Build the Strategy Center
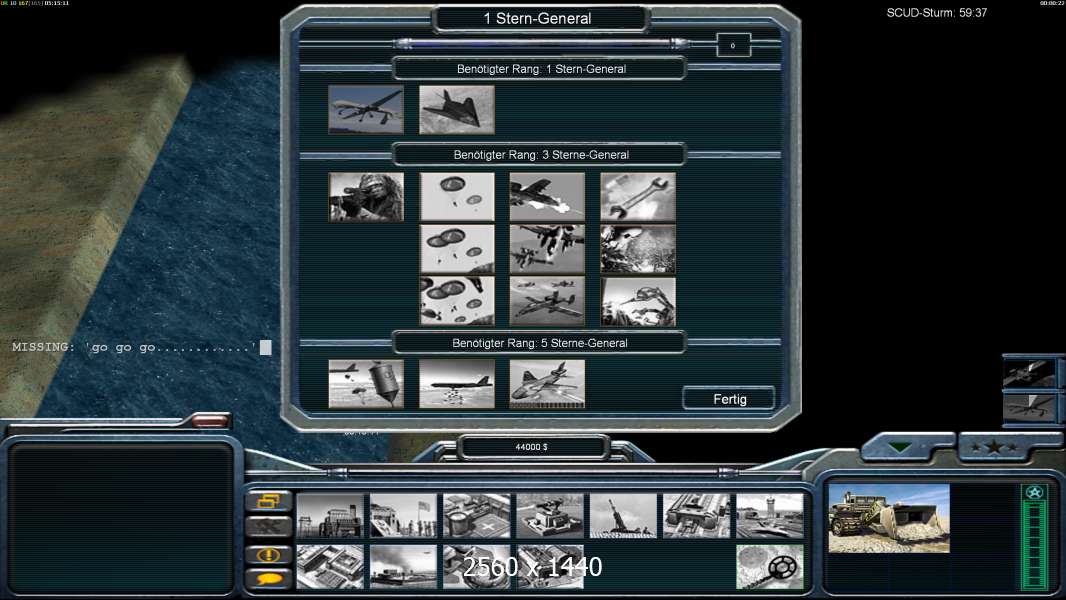This screenshot has height=600, width=1066. tap(330, 567)
